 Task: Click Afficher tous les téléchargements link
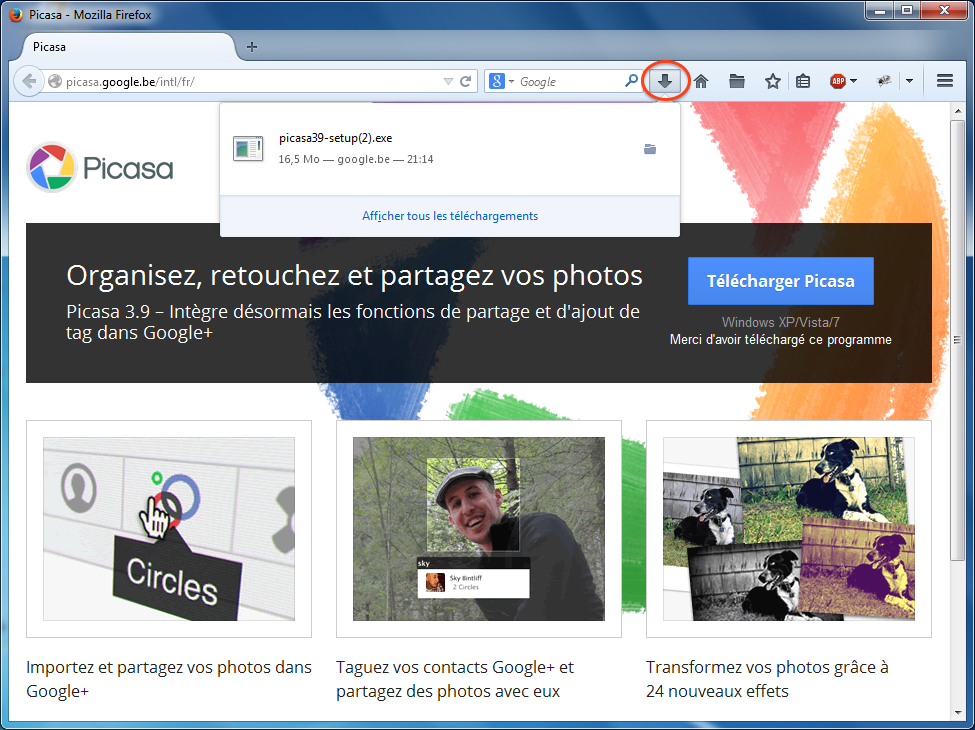(450, 216)
